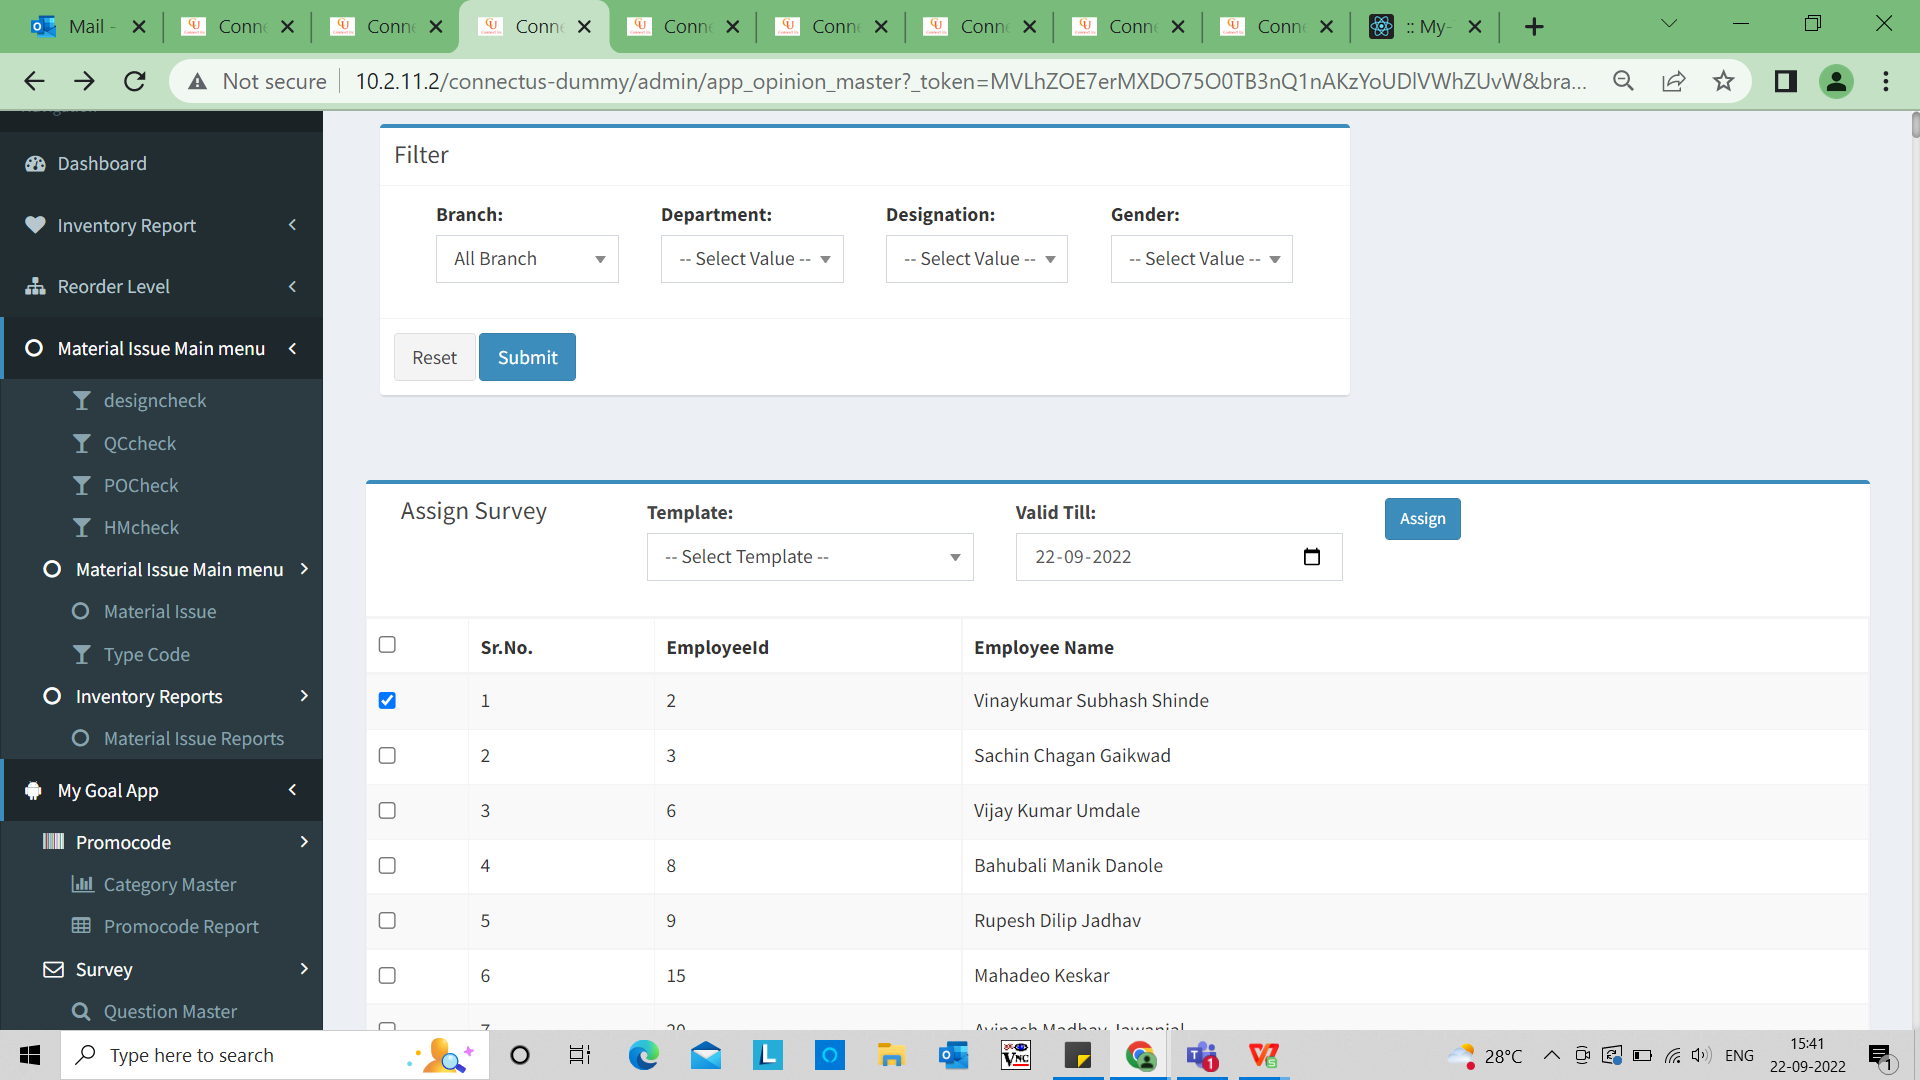Click the Reset filter button
1920x1080 pixels.
(434, 357)
